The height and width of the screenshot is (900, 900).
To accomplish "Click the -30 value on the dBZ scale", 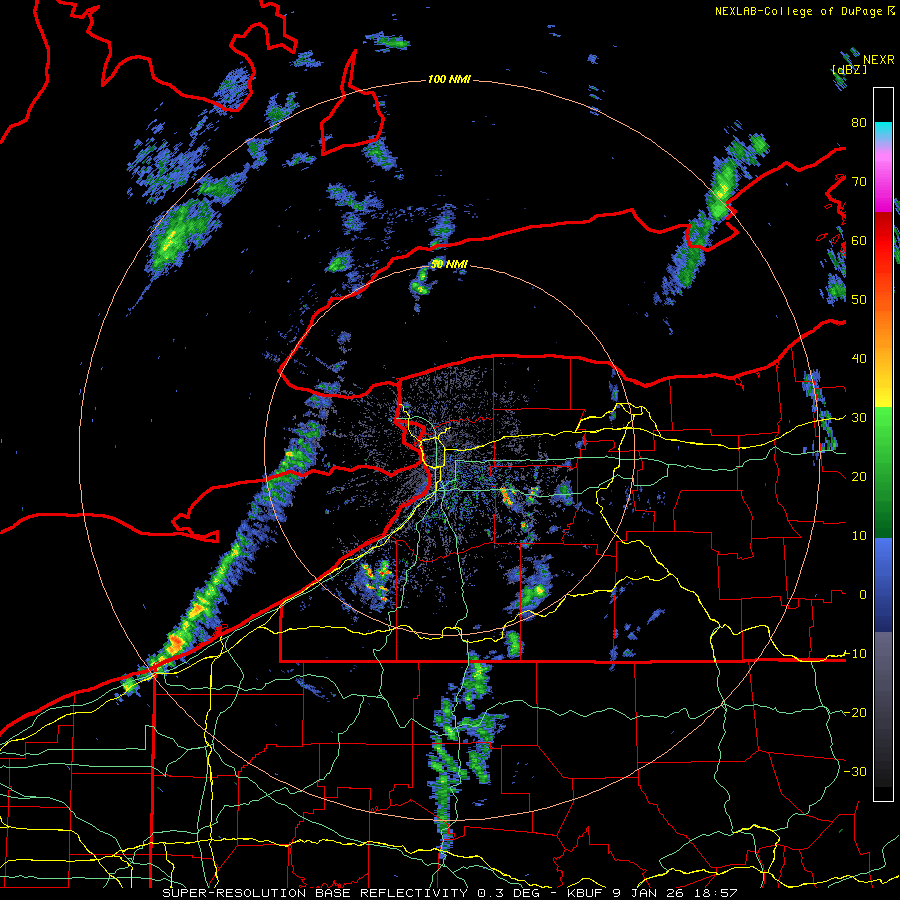I will tap(855, 771).
